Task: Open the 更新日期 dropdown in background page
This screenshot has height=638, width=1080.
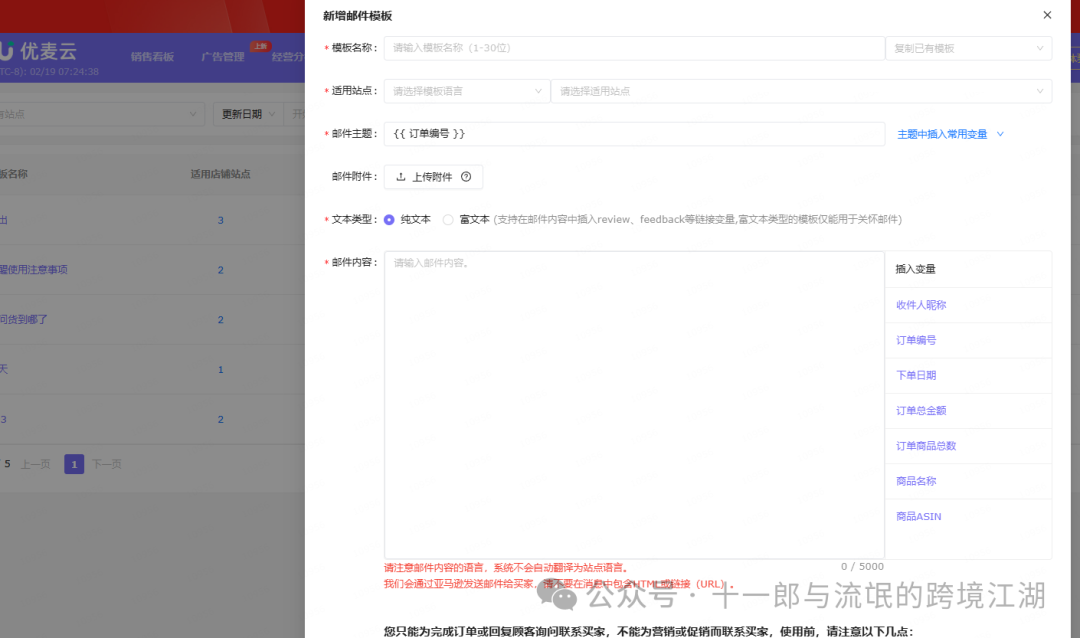Action: tap(248, 114)
